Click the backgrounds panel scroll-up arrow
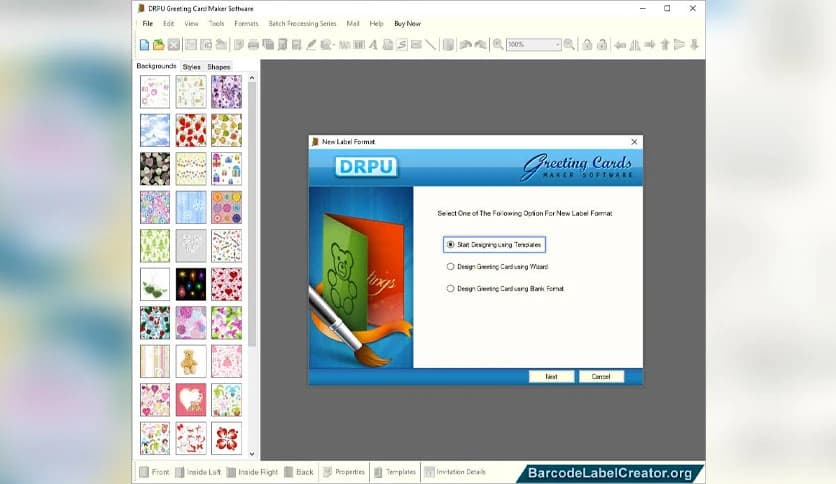836x484 pixels. coord(252,78)
